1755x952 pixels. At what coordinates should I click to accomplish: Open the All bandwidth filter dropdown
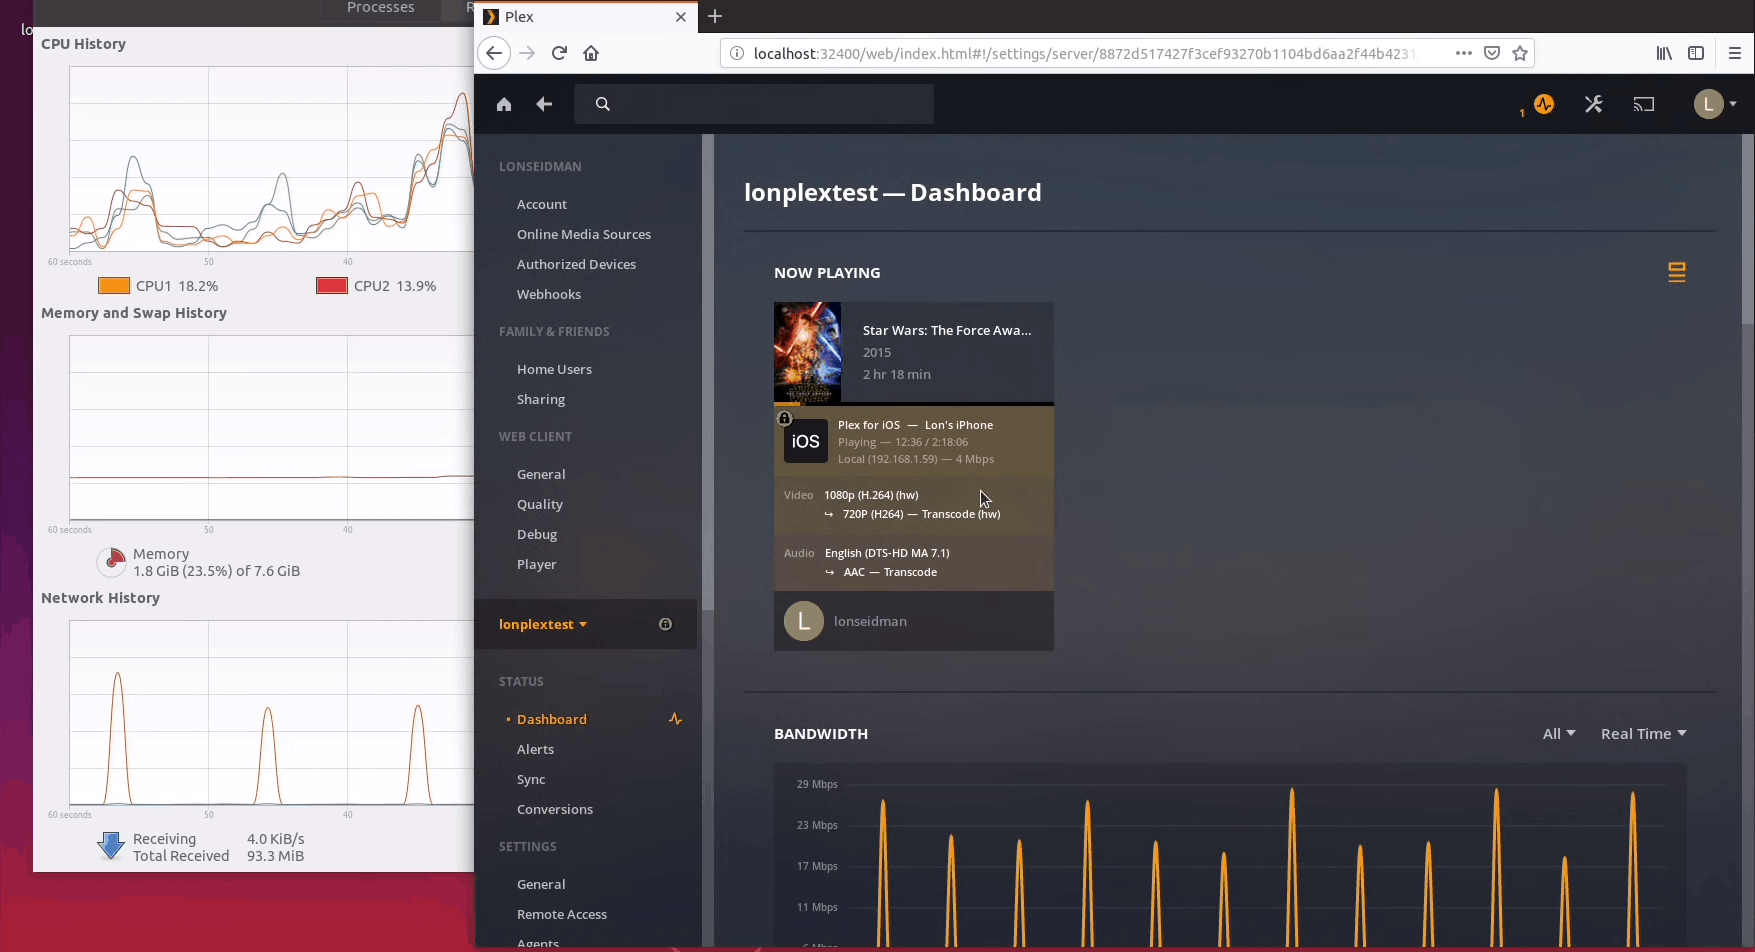pos(1558,734)
